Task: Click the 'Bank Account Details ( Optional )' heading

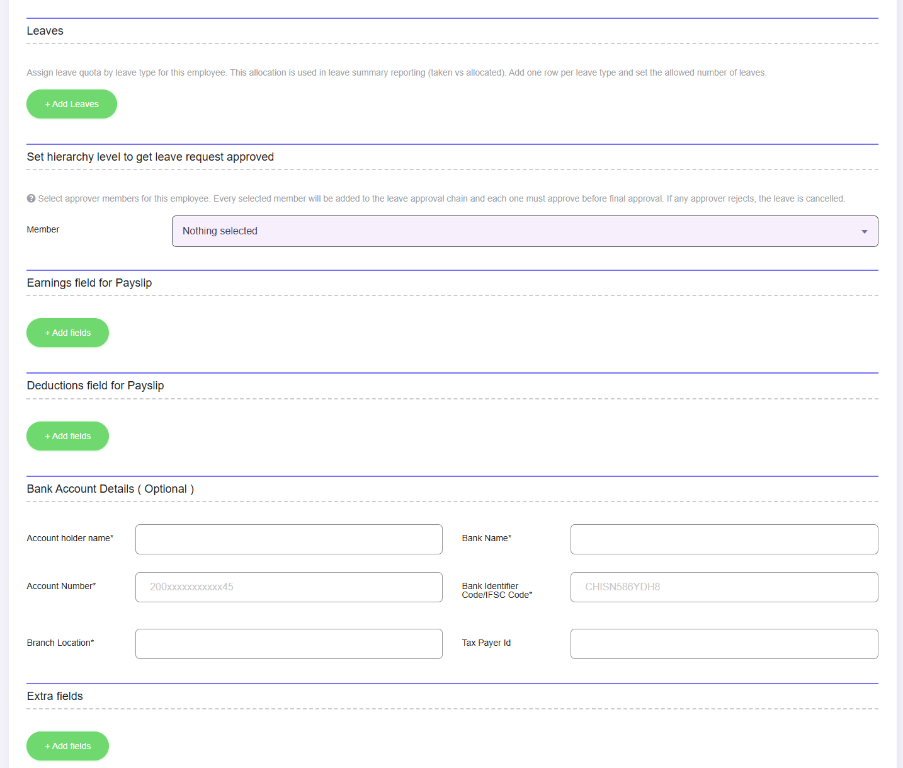Action: [111, 489]
